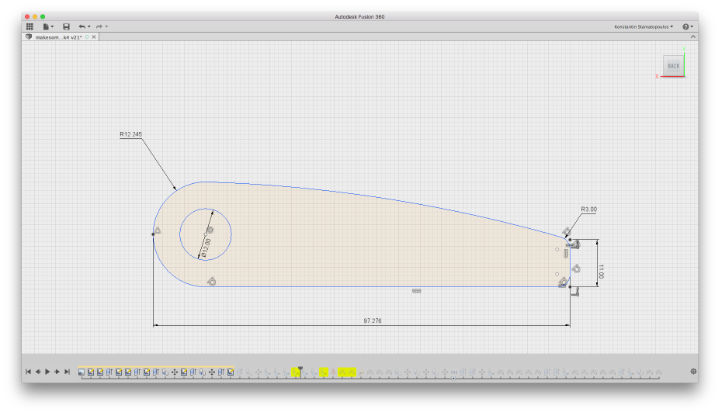The width and height of the screenshot is (720, 414).
Task: Click the red X axis of the ViewCube
Action: (x=673, y=77)
